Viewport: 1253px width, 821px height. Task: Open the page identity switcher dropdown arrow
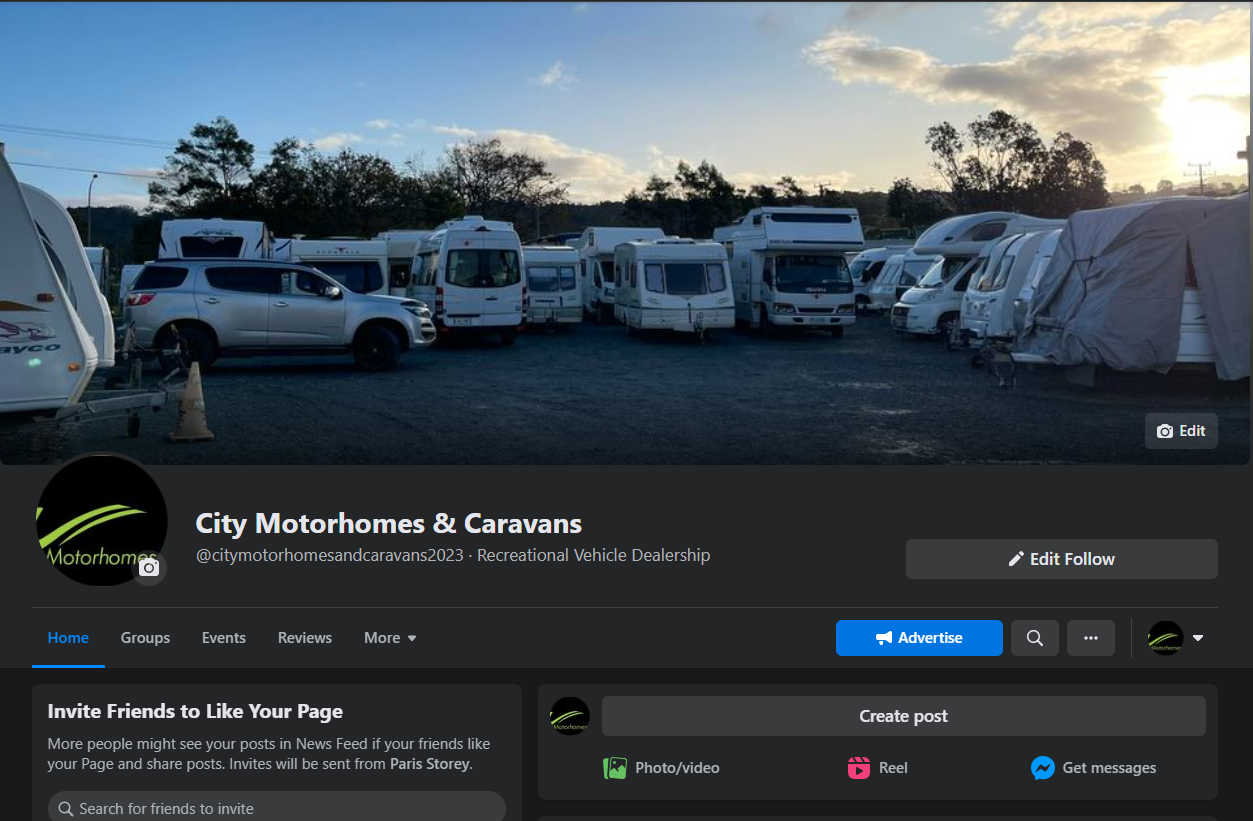1198,638
